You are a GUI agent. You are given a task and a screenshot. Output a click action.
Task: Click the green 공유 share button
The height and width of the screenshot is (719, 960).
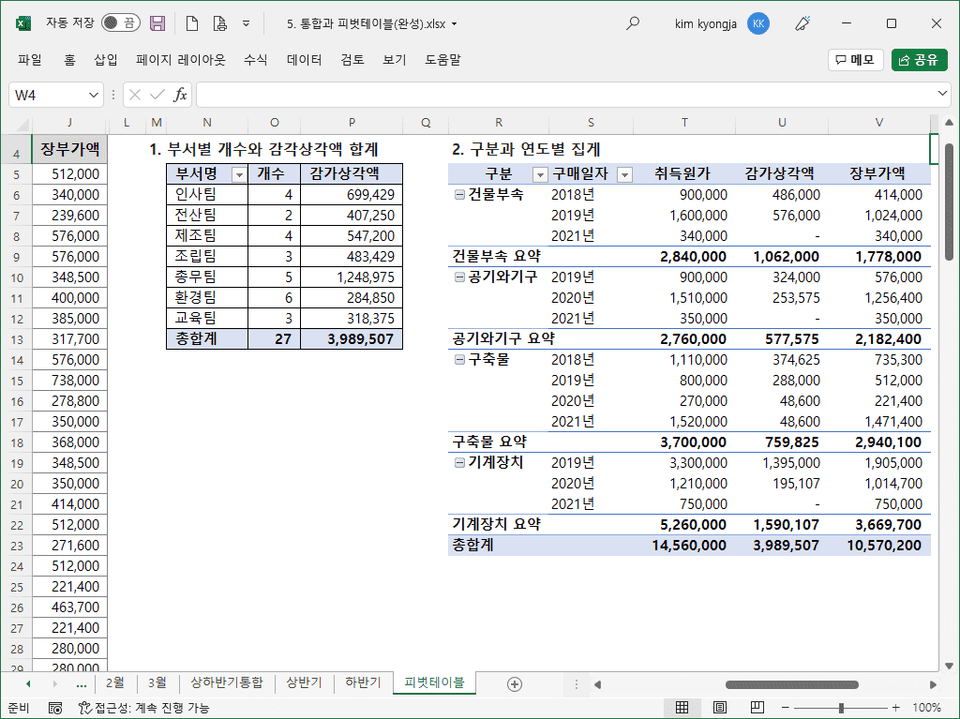pyautogui.click(x=919, y=60)
